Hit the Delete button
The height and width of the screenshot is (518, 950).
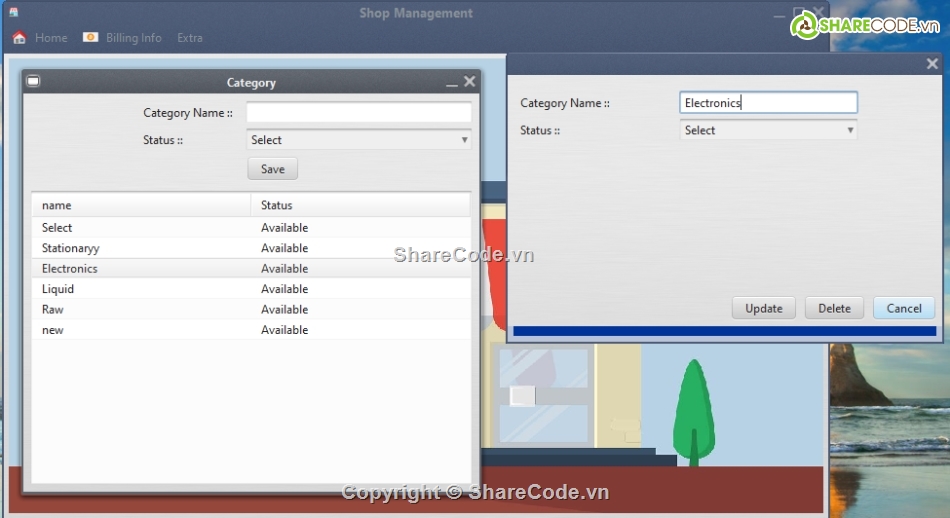(x=834, y=308)
